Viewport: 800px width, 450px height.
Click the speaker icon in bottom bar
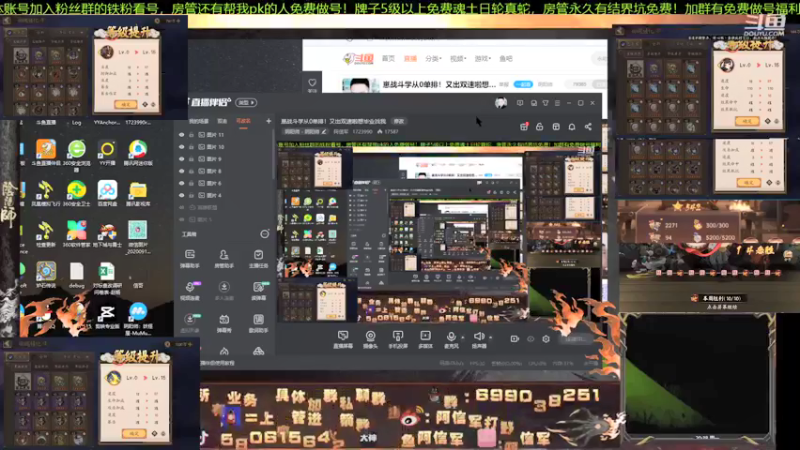pyautogui.click(x=479, y=336)
